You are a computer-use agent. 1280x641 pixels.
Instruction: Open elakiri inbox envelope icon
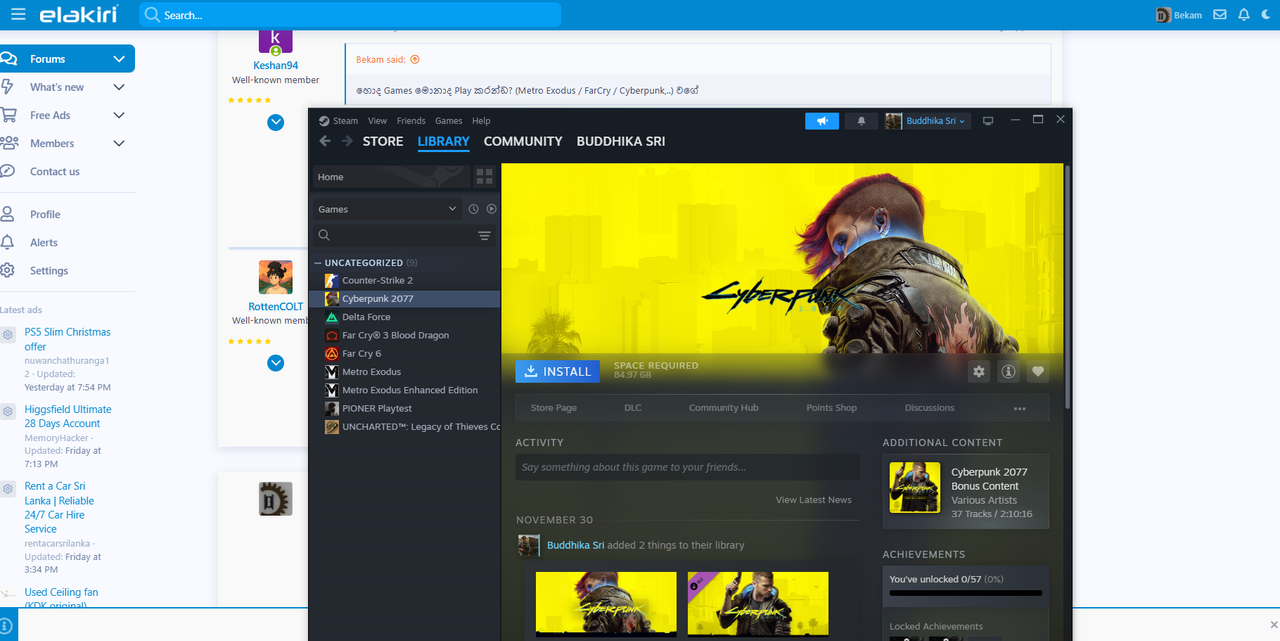pyautogui.click(x=1219, y=15)
